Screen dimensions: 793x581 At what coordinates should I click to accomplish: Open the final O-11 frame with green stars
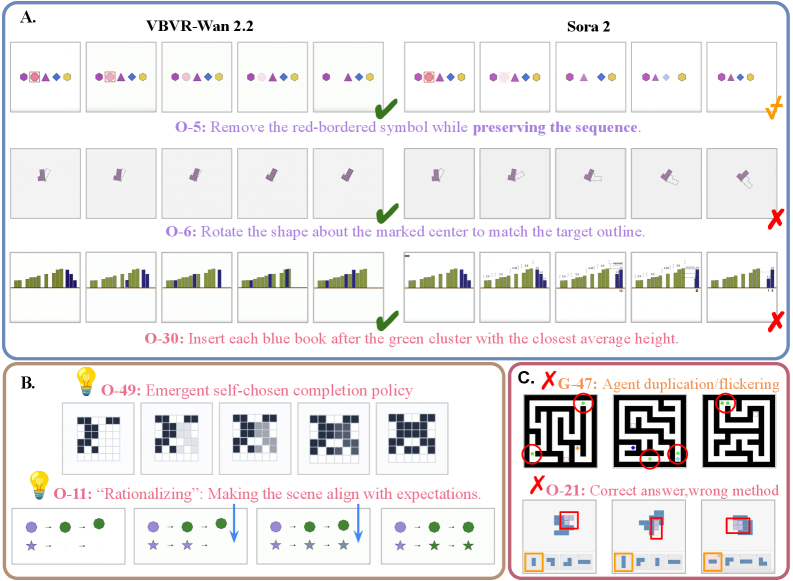tap(437, 536)
